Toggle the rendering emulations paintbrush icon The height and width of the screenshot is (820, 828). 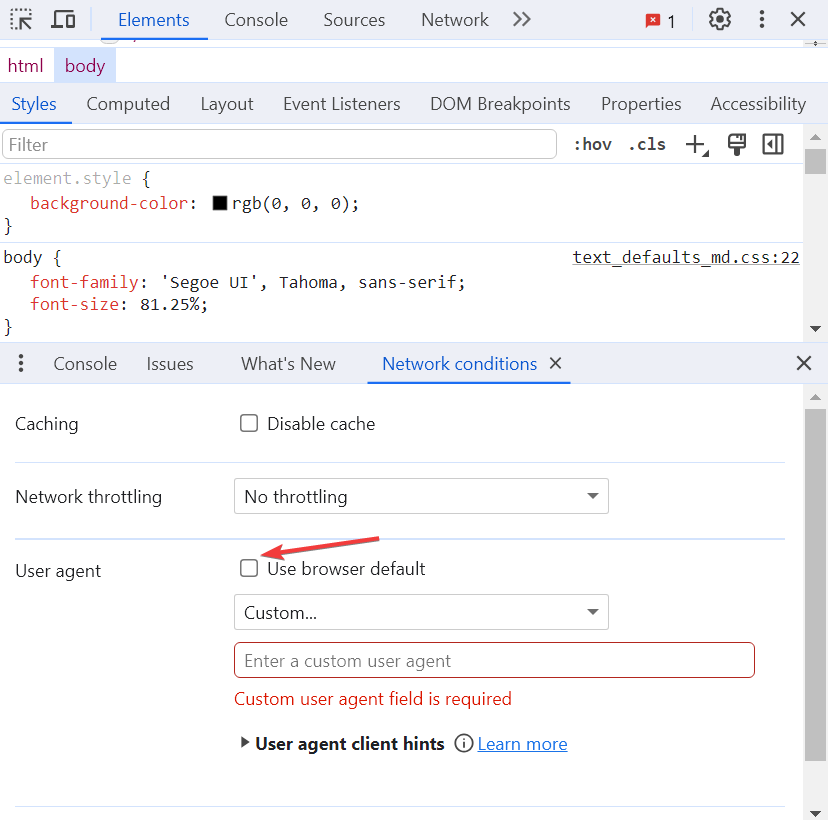[736, 144]
